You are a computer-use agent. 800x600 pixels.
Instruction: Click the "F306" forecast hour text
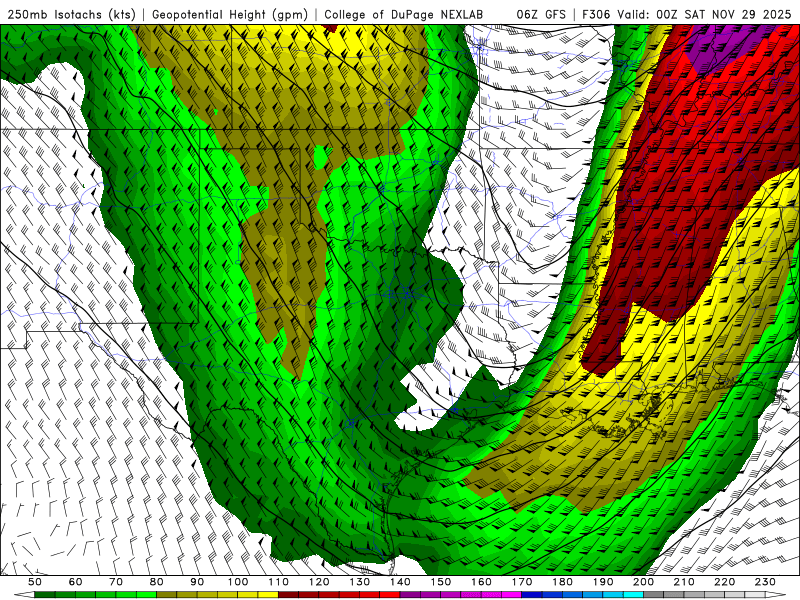[596, 14]
